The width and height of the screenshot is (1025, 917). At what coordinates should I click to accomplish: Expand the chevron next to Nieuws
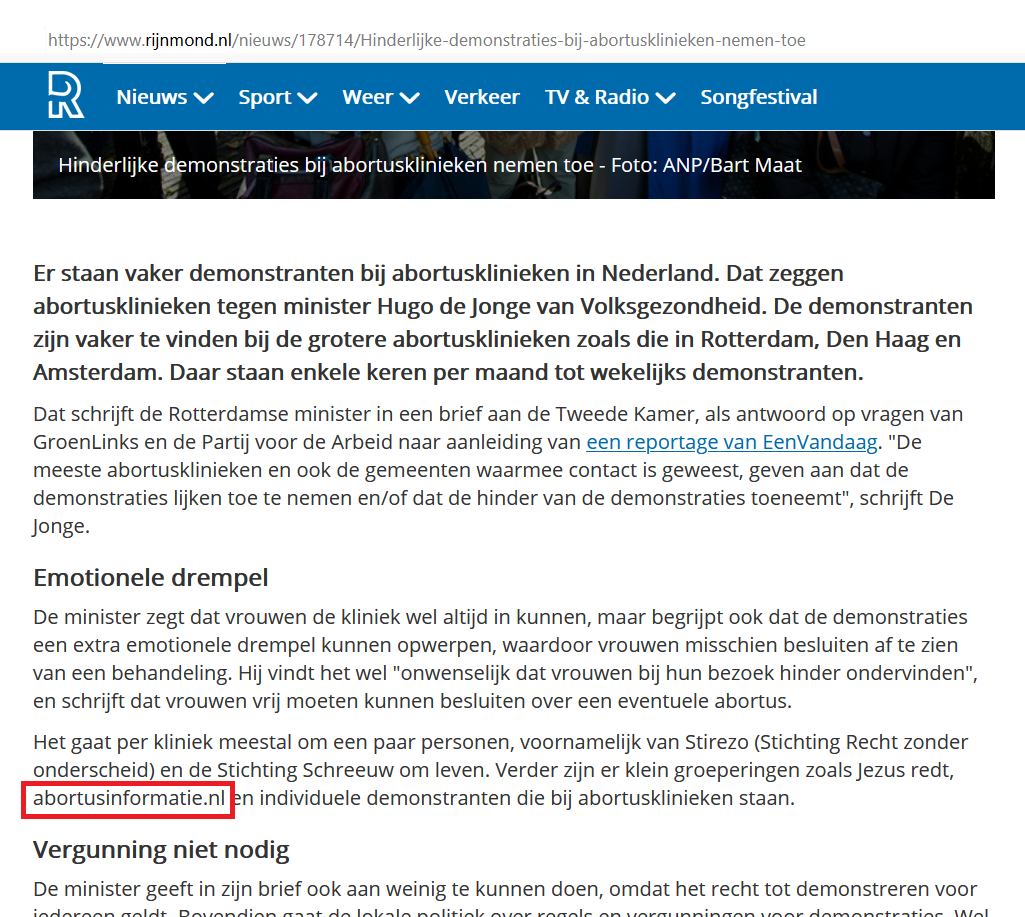coord(203,98)
